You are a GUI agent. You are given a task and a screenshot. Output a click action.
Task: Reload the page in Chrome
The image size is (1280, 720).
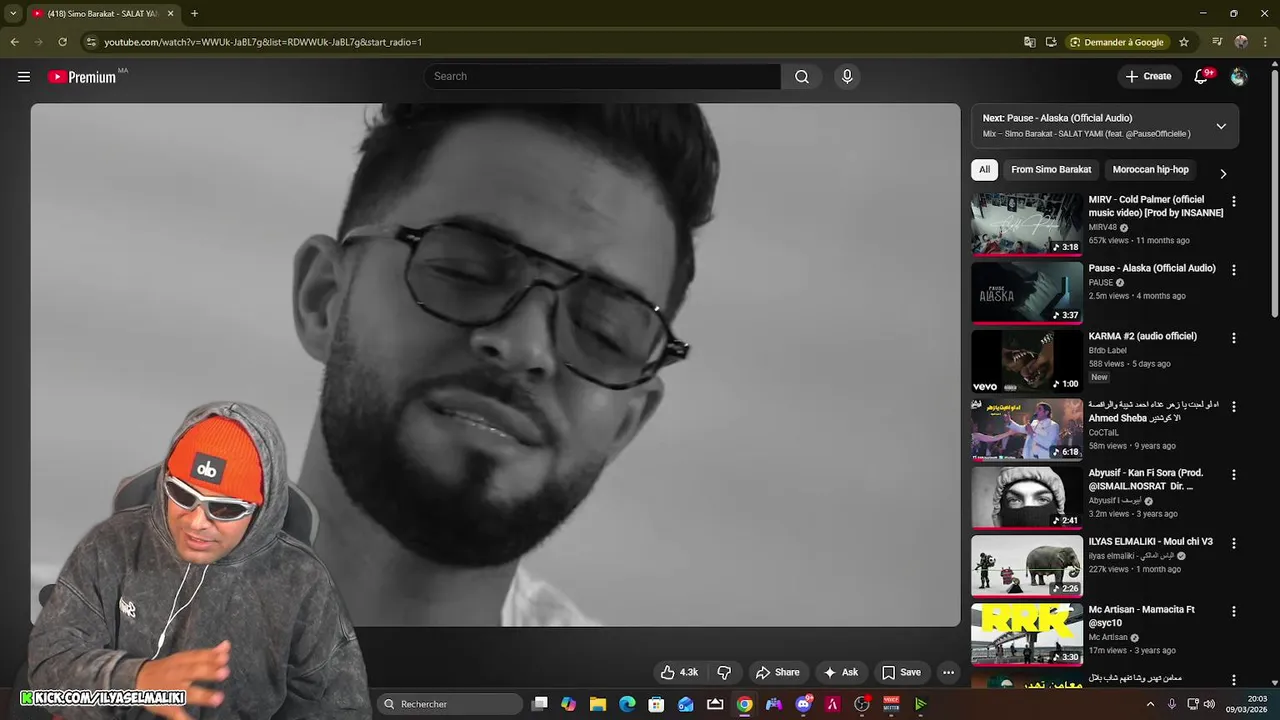[62, 42]
